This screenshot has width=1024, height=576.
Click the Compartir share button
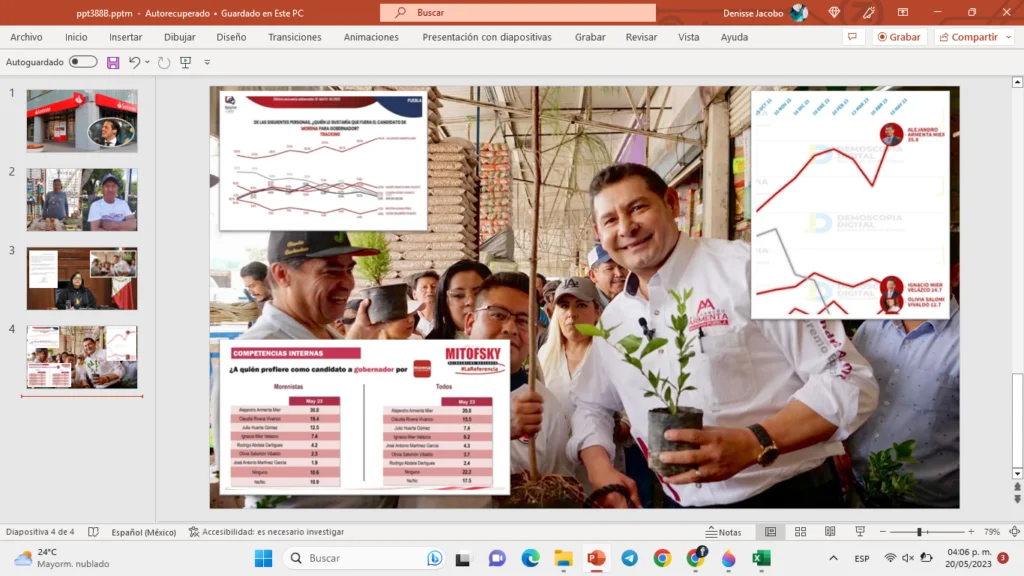(x=968, y=37)
